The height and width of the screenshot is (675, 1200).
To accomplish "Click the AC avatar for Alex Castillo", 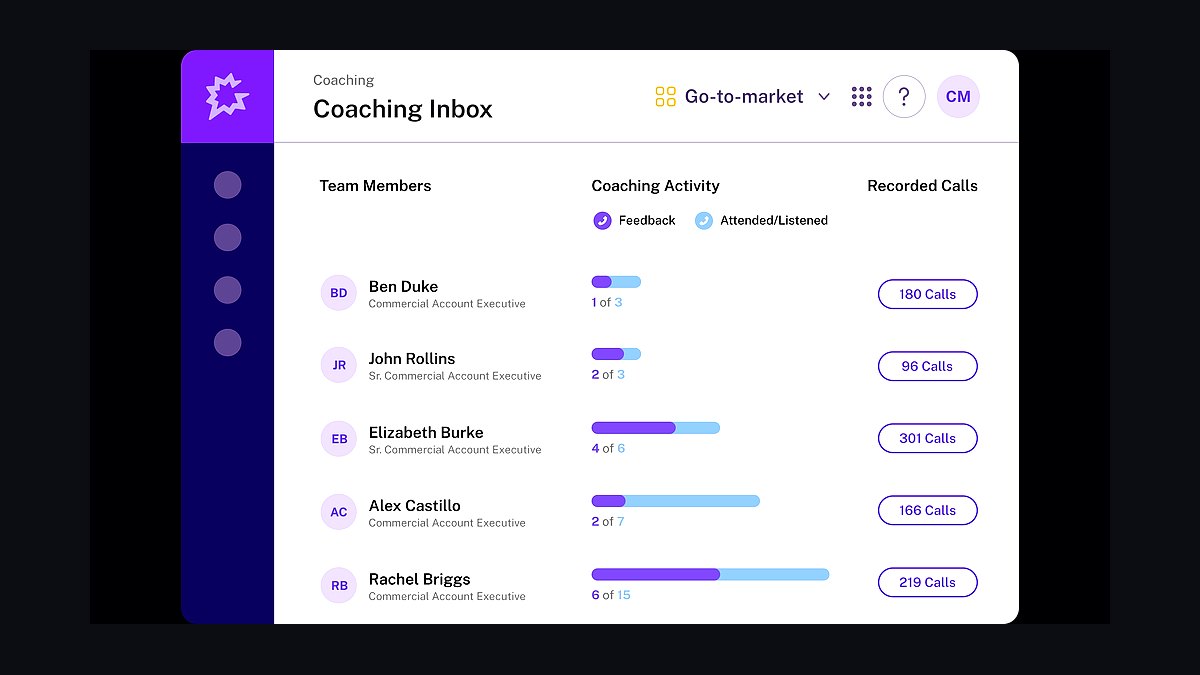I will 339,512.
